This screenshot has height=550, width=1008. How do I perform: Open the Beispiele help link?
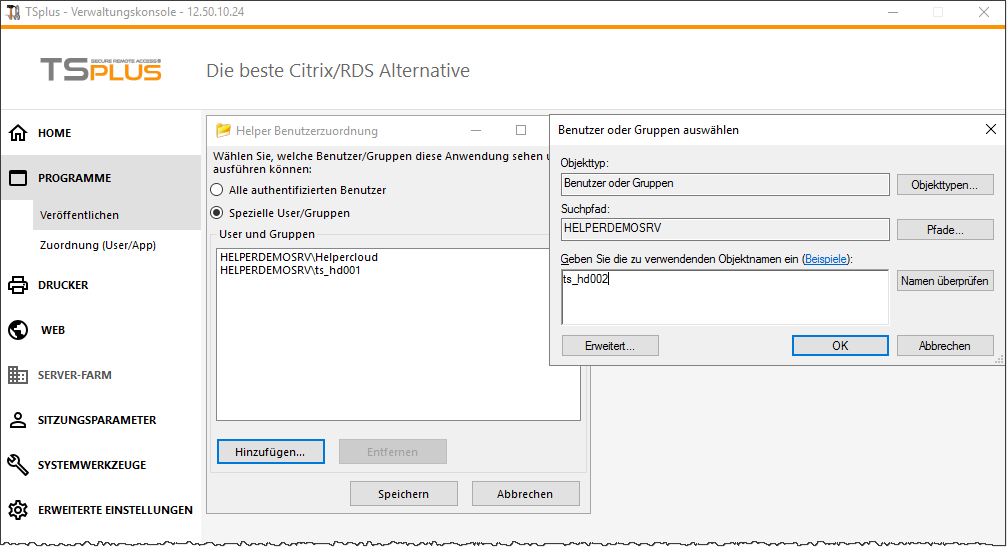pyautogui.click(x=826, y=259)
